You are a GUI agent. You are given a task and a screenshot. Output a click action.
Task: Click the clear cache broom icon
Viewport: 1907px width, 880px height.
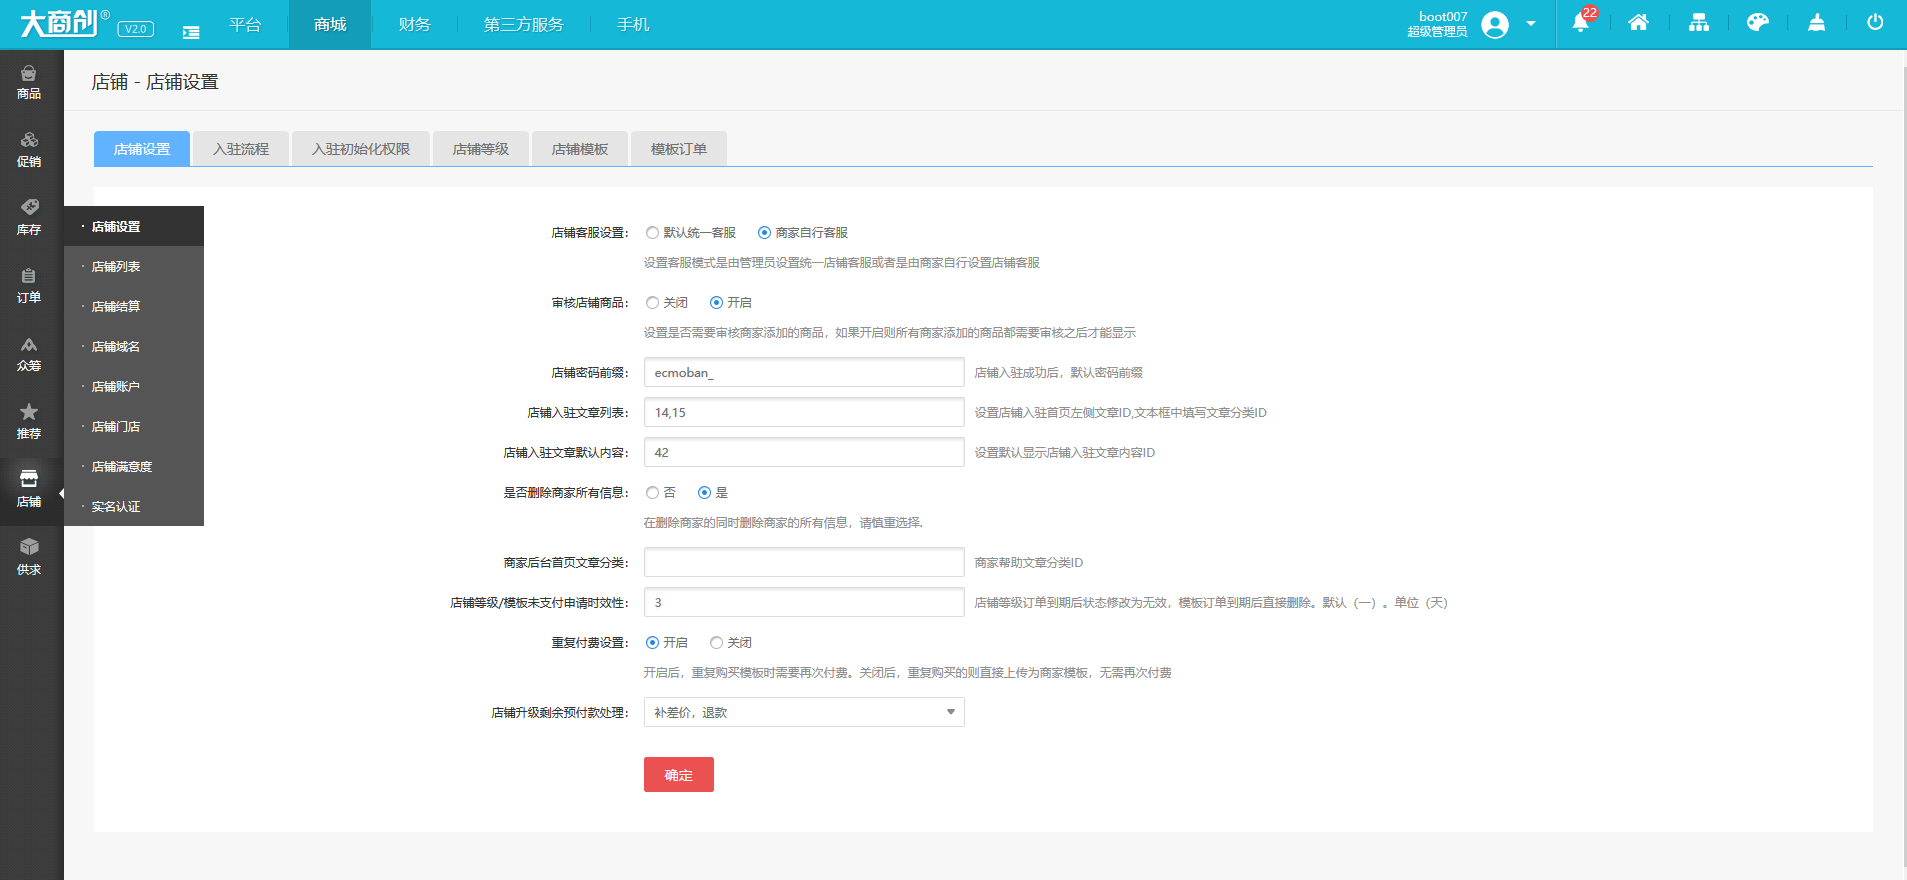pyautogui.click(x=1816, y=23)
